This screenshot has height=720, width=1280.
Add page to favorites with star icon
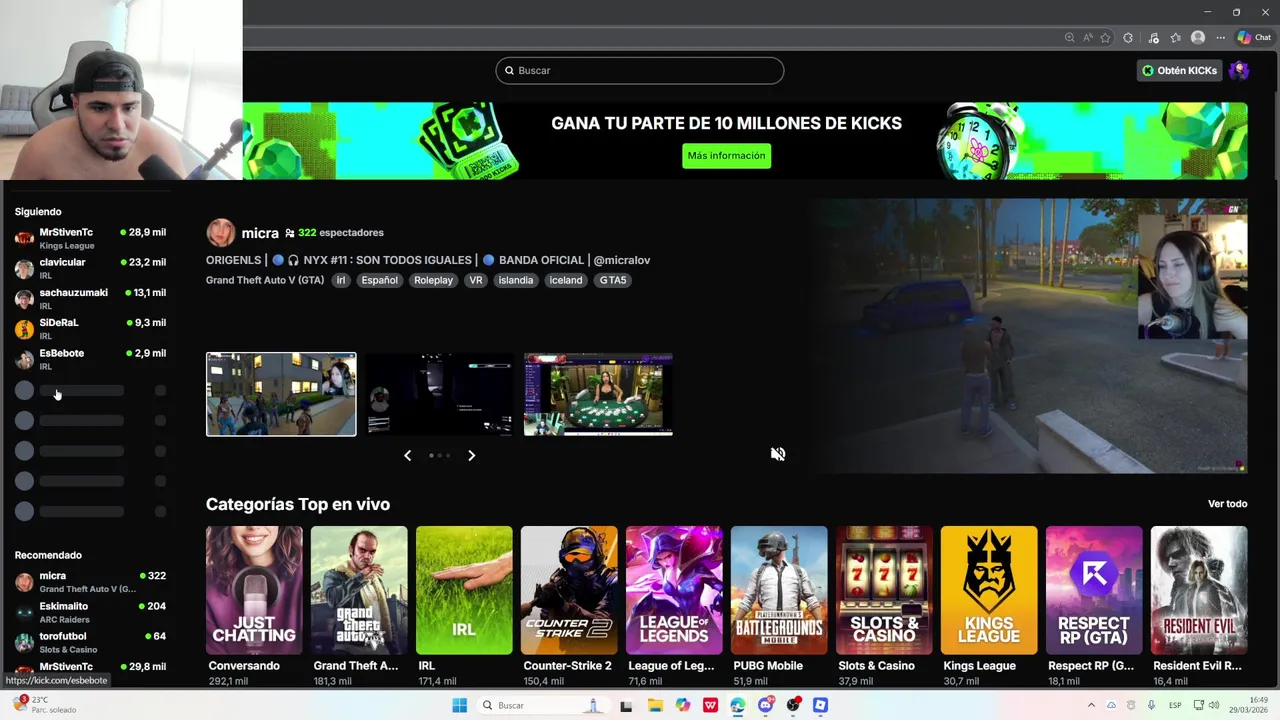[1105, 38]
